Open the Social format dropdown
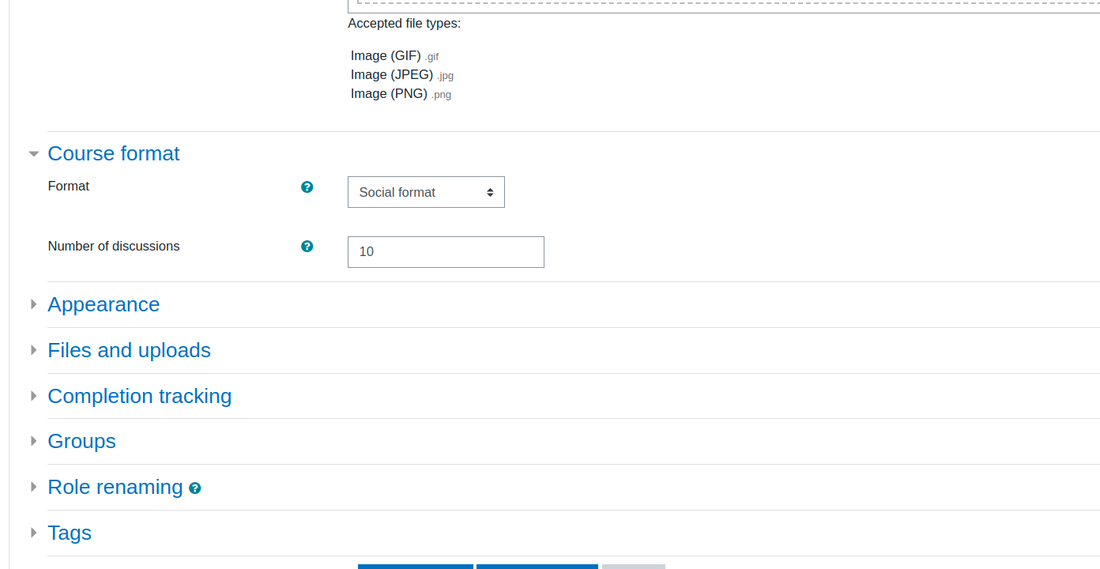The height and width of the screenshot is (569, 1100). pos(426,192)
